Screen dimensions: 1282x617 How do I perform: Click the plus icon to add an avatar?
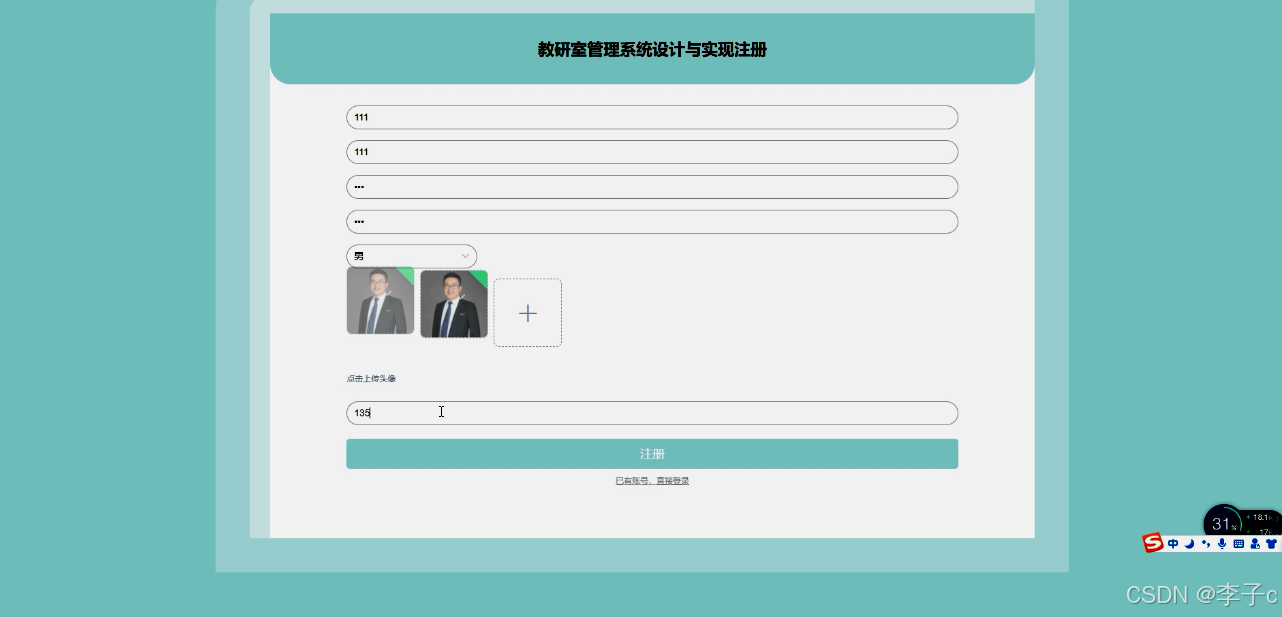tap(527, 312)
